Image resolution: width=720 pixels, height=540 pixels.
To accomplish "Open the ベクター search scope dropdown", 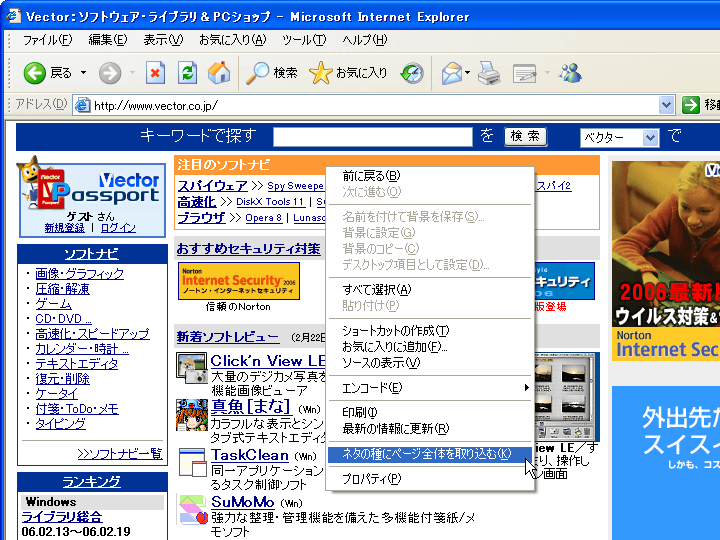I will pyautogui.click(x=650, y=137).
